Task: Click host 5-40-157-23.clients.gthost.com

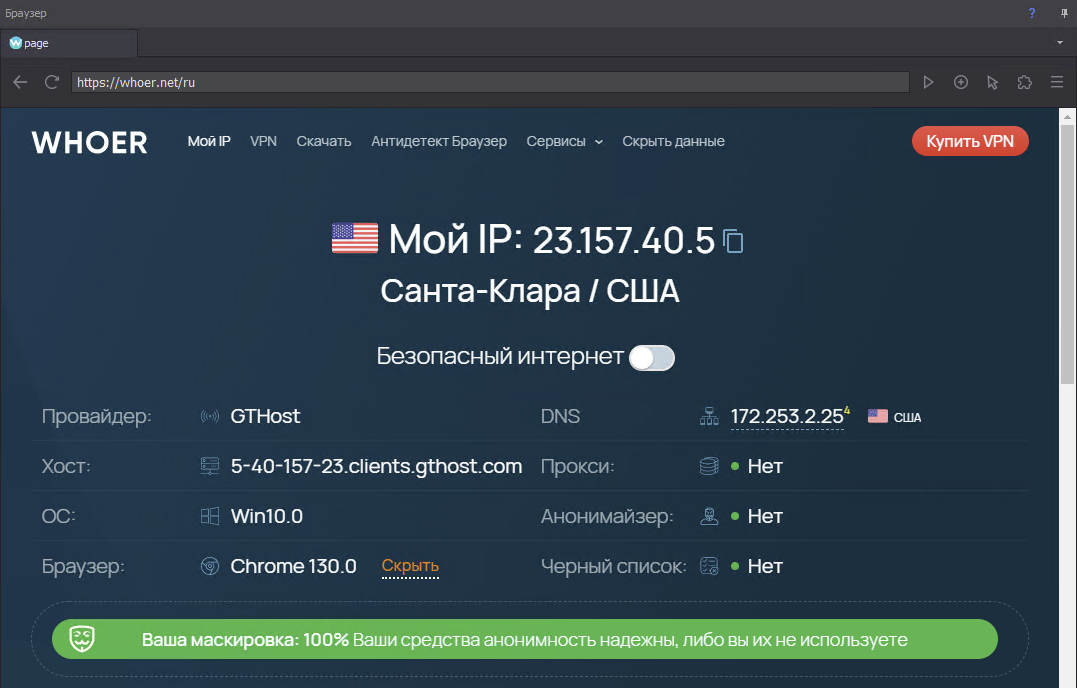Action: click(376, 466)
